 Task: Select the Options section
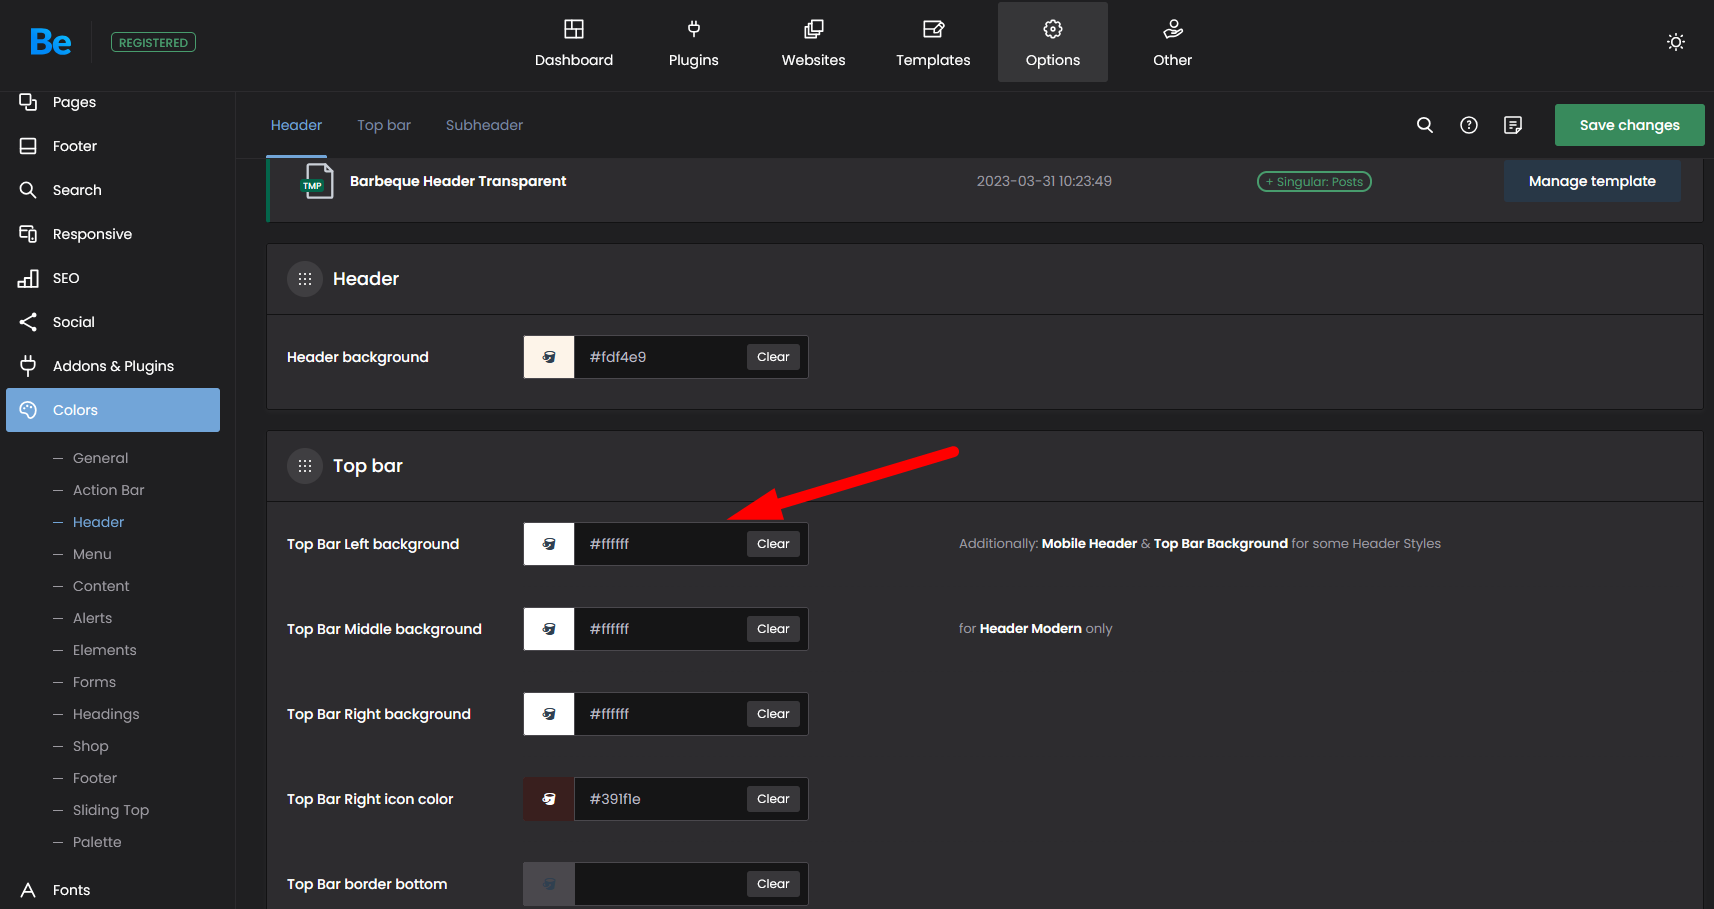tap(1053, 42)
